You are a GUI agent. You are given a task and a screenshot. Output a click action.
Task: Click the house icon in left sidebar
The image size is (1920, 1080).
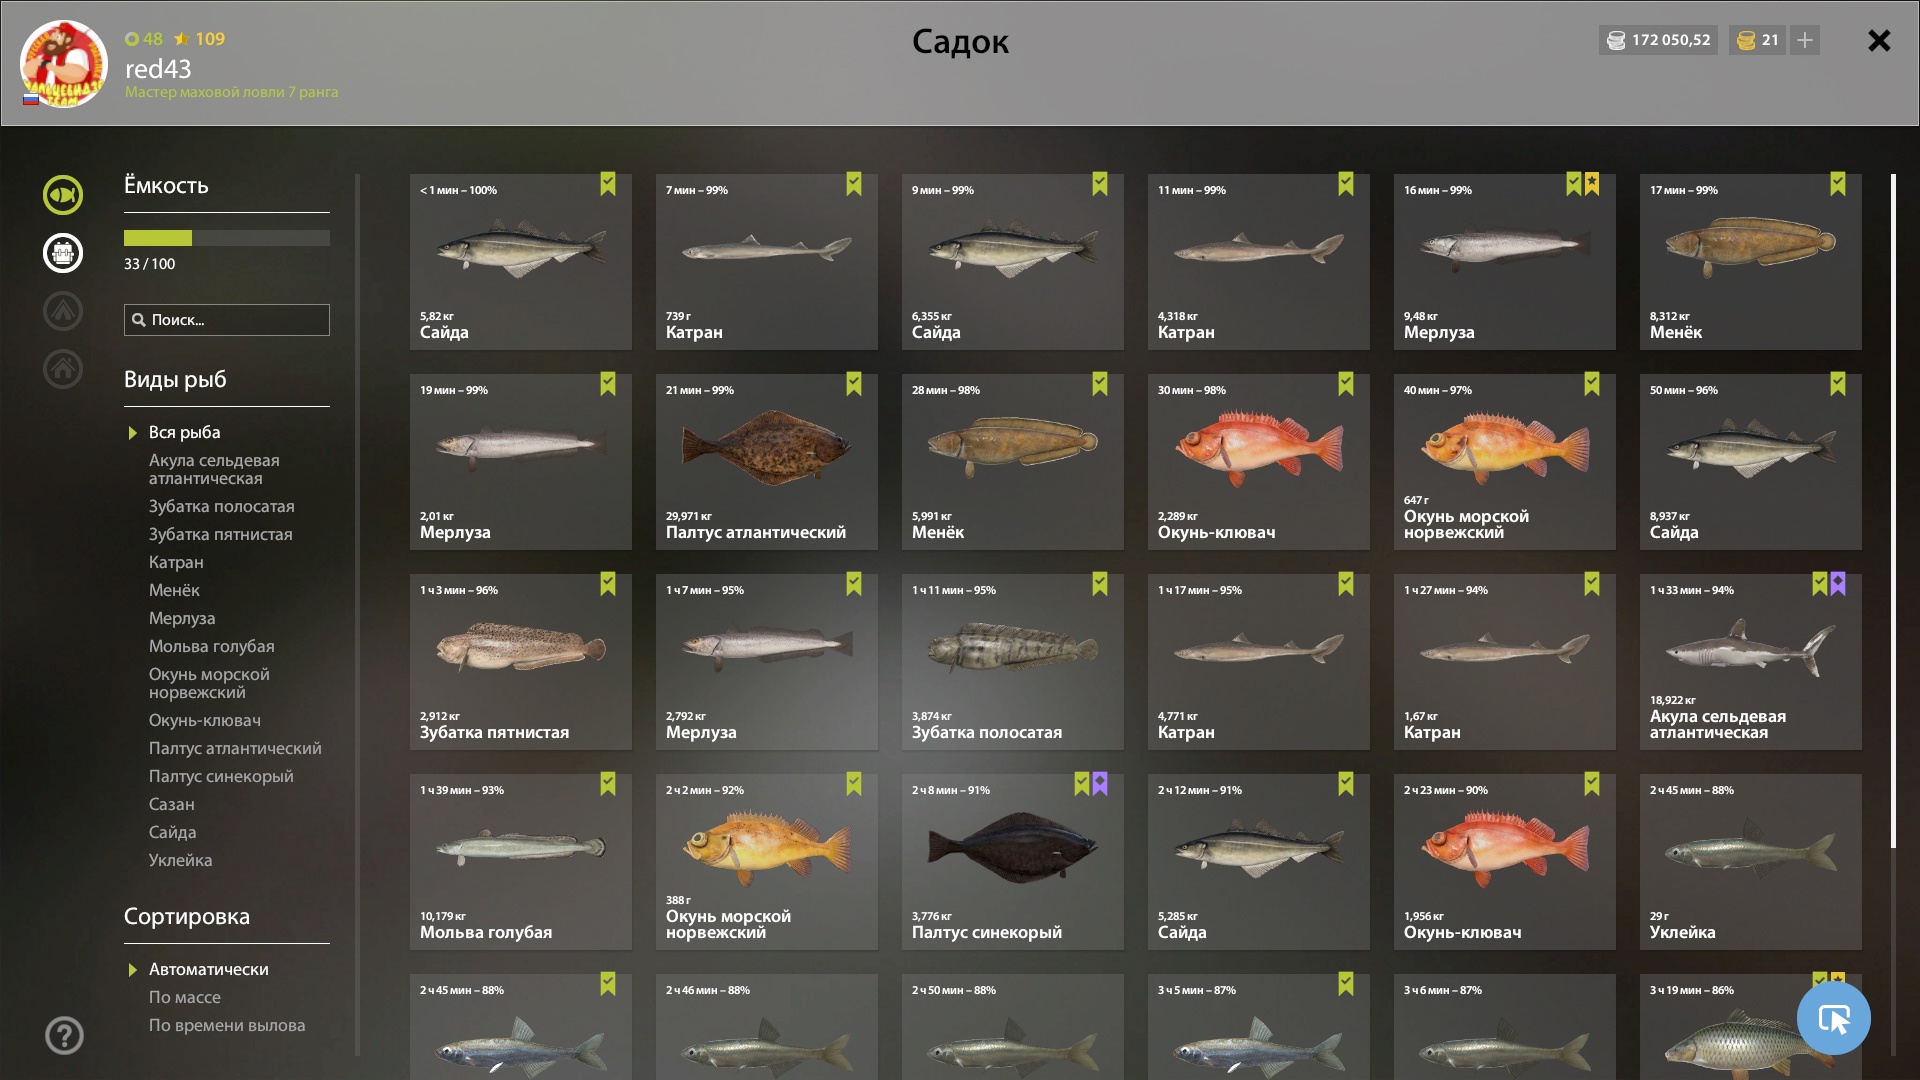pyautogui.click(x=63, y=369)
